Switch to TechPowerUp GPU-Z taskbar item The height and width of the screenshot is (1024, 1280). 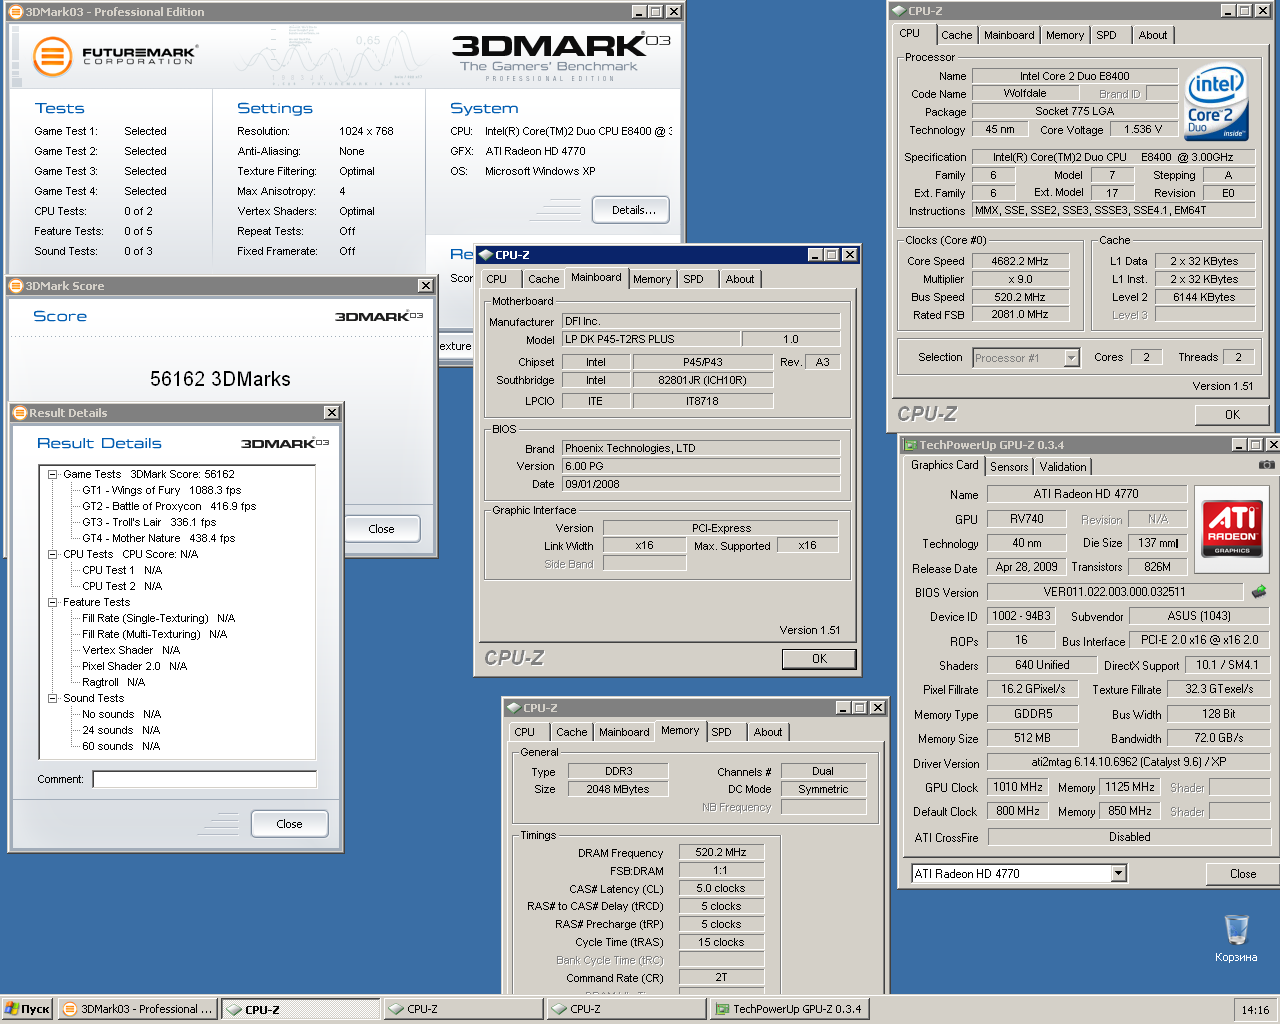(789, 1009)
